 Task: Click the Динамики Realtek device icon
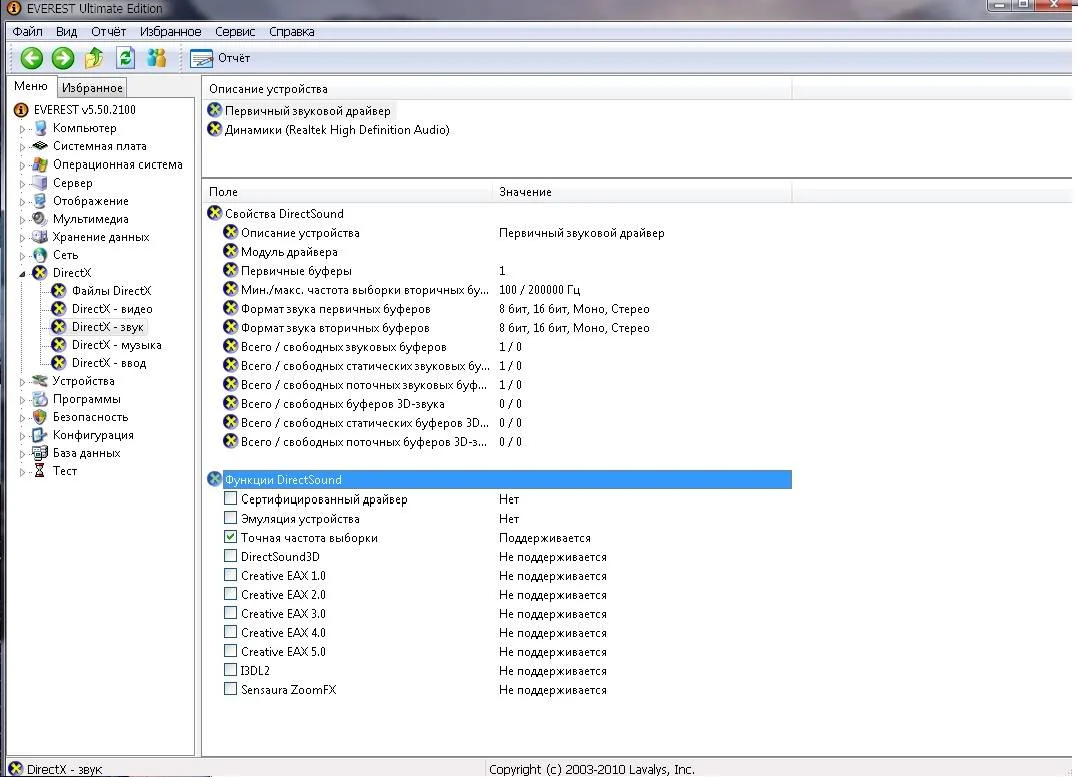pos(214,129)
